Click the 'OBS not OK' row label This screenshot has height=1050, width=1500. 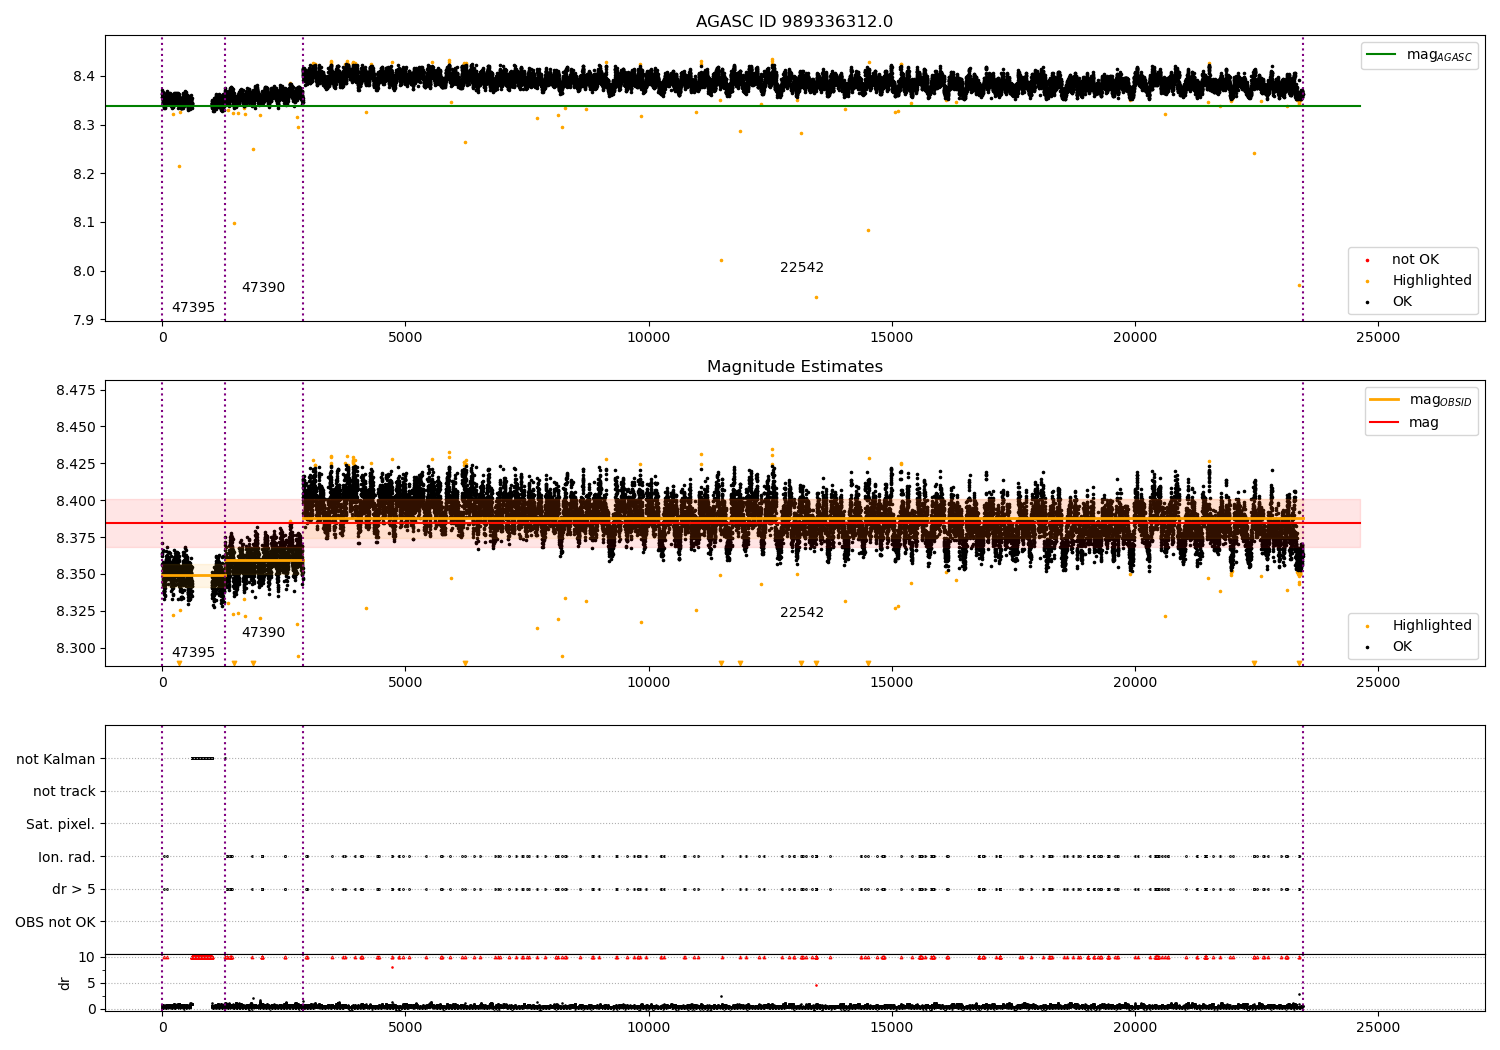(x=55, y=922)
